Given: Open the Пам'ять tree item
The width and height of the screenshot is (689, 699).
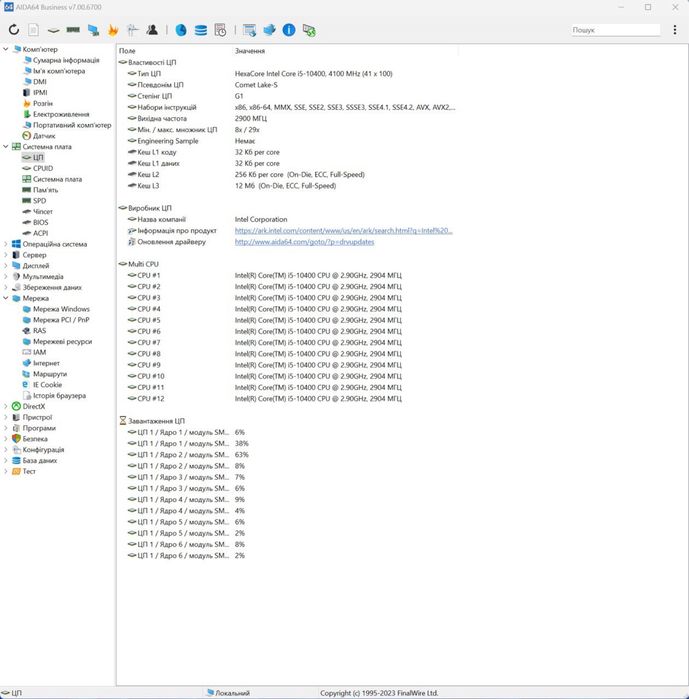Looking at the screenshot, I should [x=45, y=190].
